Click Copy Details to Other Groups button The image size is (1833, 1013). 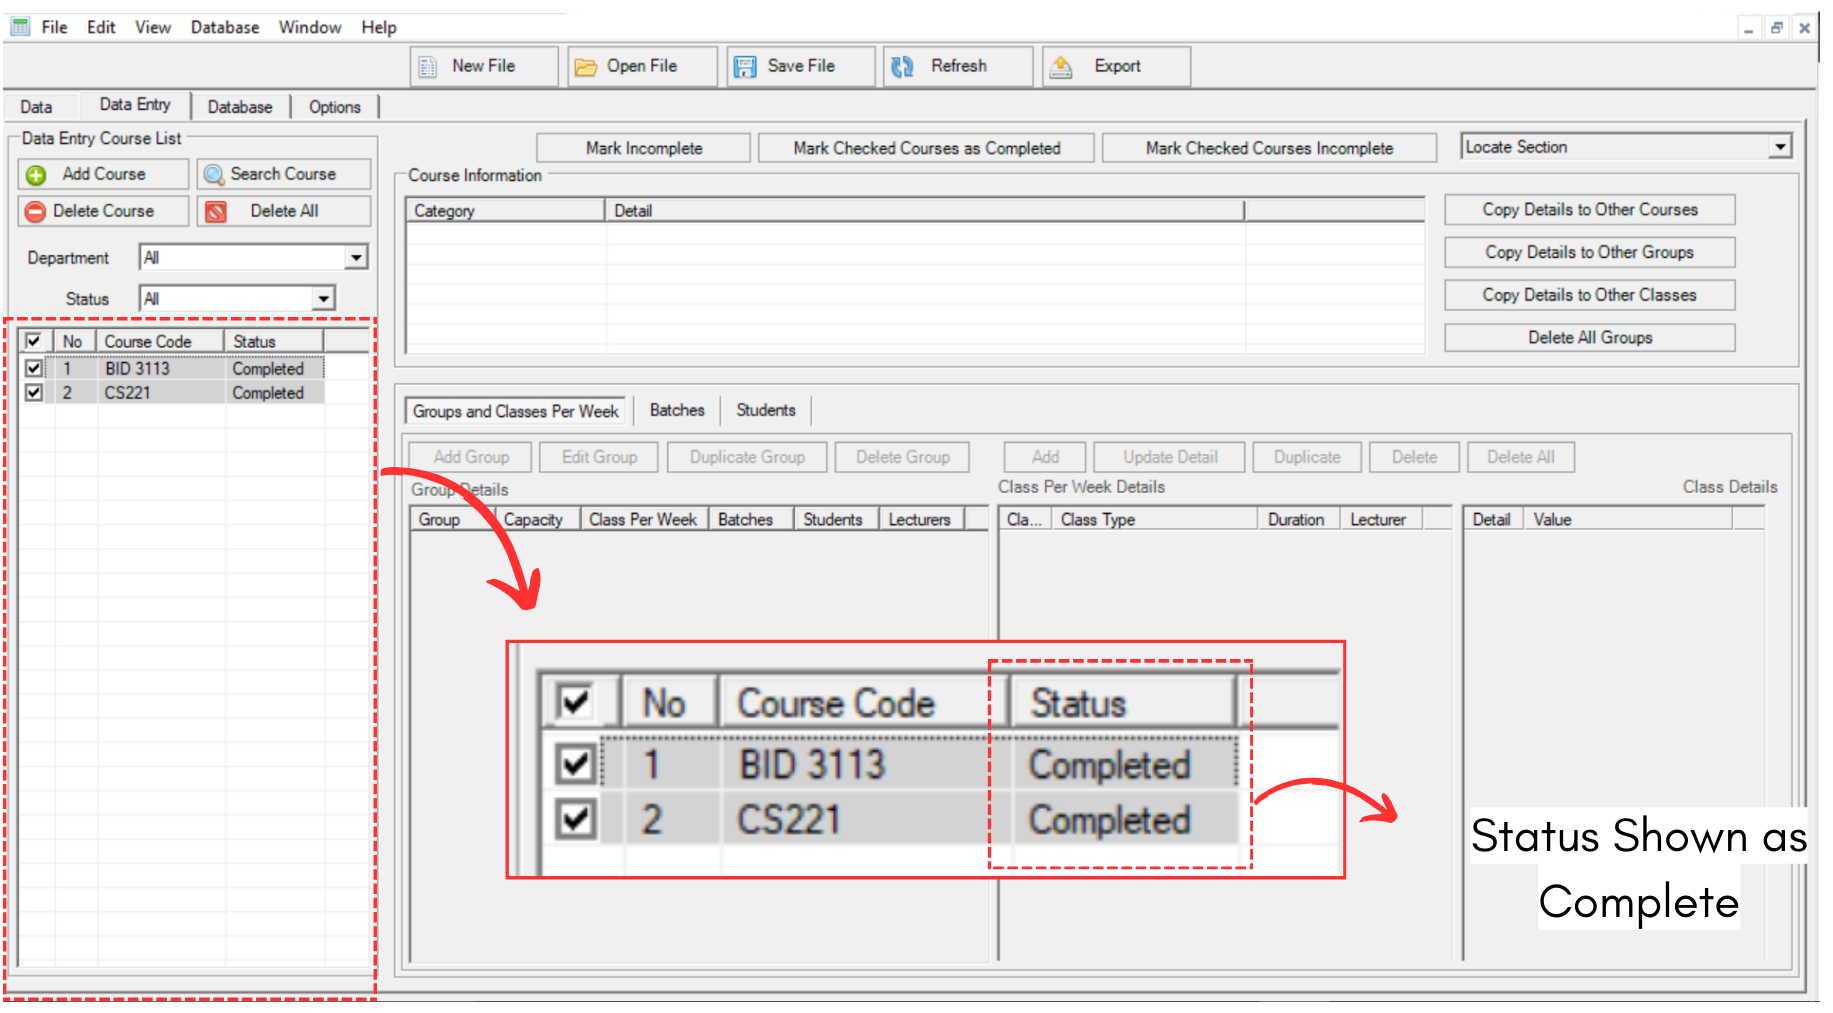(1588, 252)
